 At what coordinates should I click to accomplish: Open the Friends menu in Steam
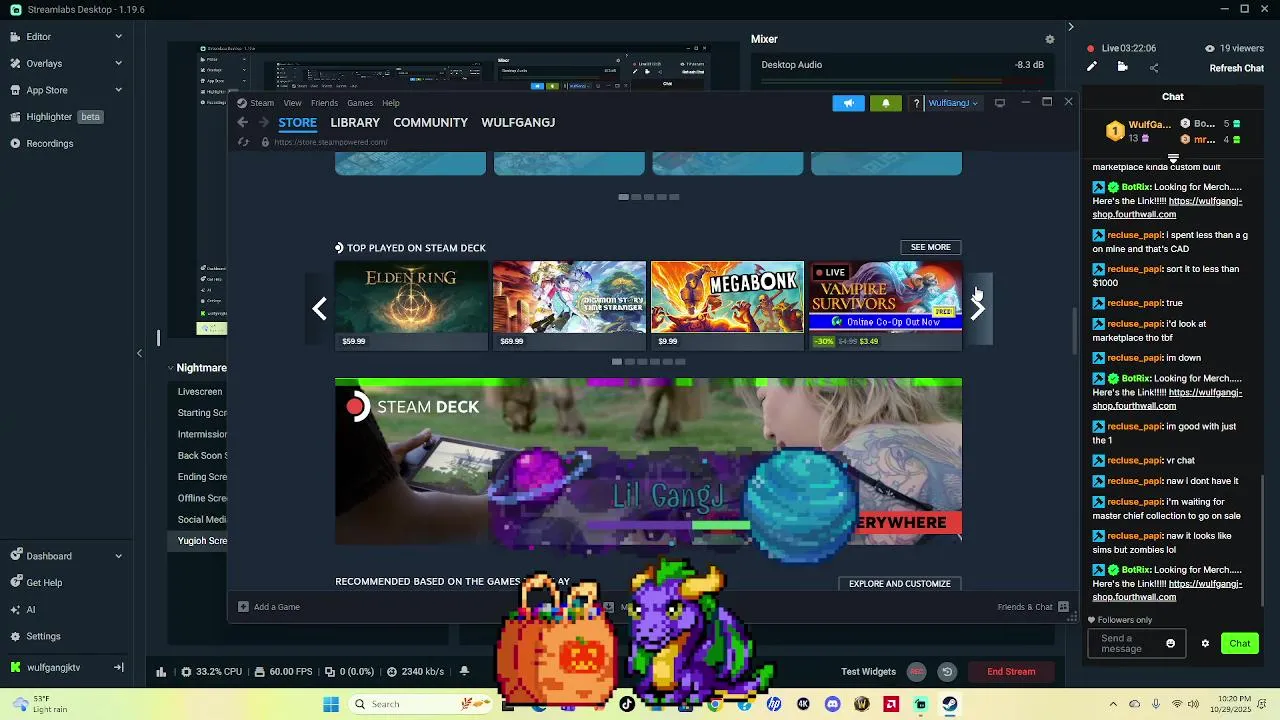coord(324,103)
